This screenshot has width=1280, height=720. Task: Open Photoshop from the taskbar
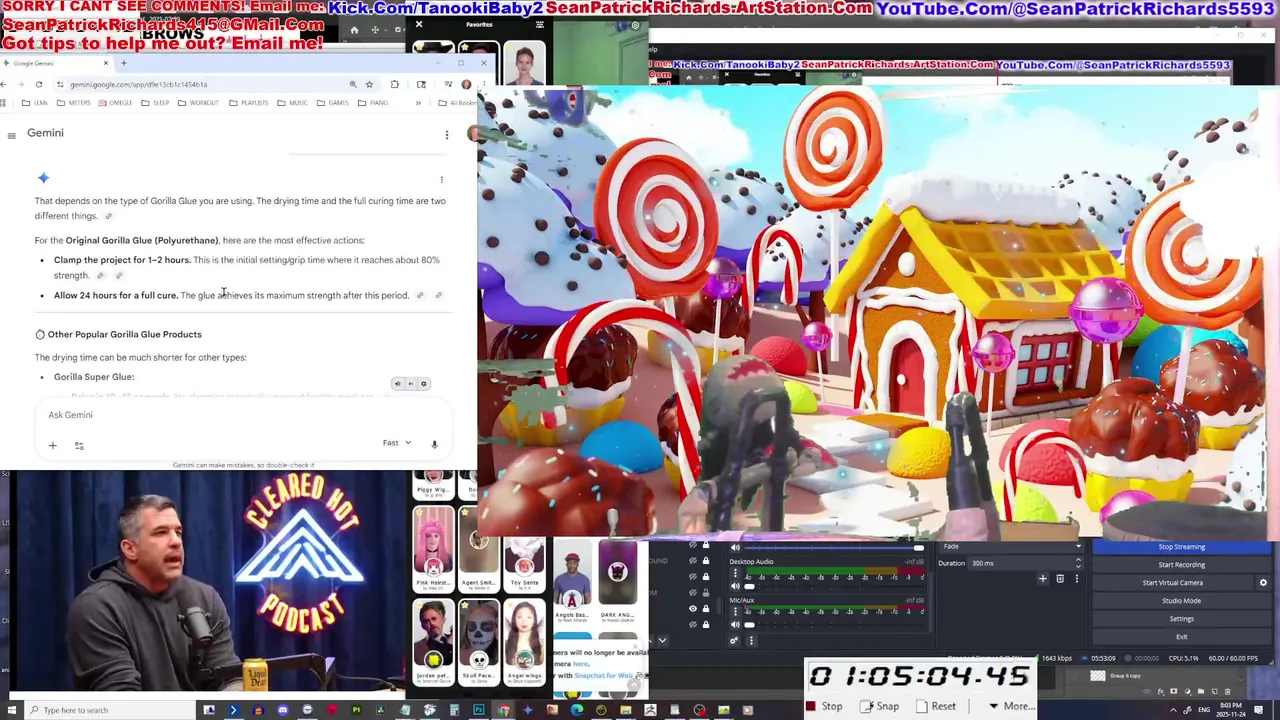(479, 710)
